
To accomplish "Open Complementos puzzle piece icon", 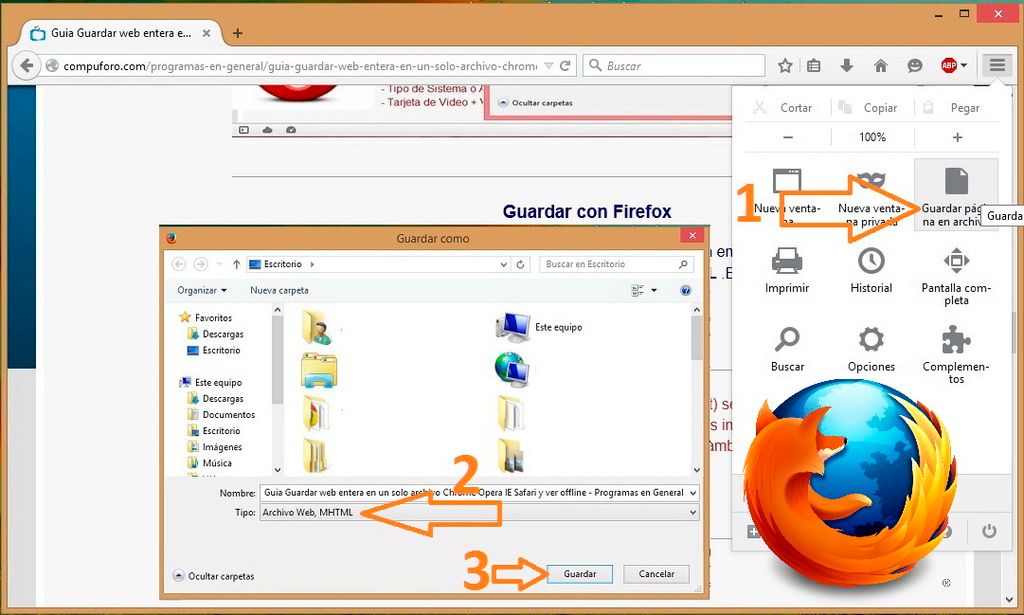I will click(956, 339).
